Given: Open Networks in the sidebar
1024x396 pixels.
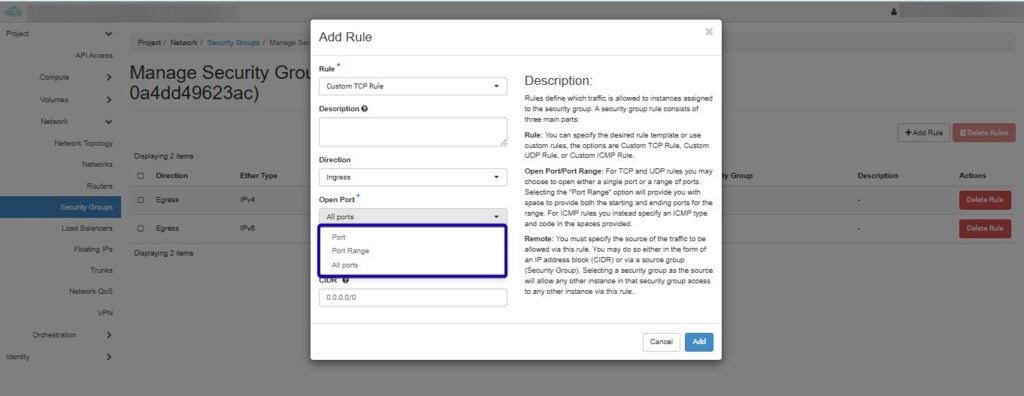Looking at the screenshot, I should [97, 164].
